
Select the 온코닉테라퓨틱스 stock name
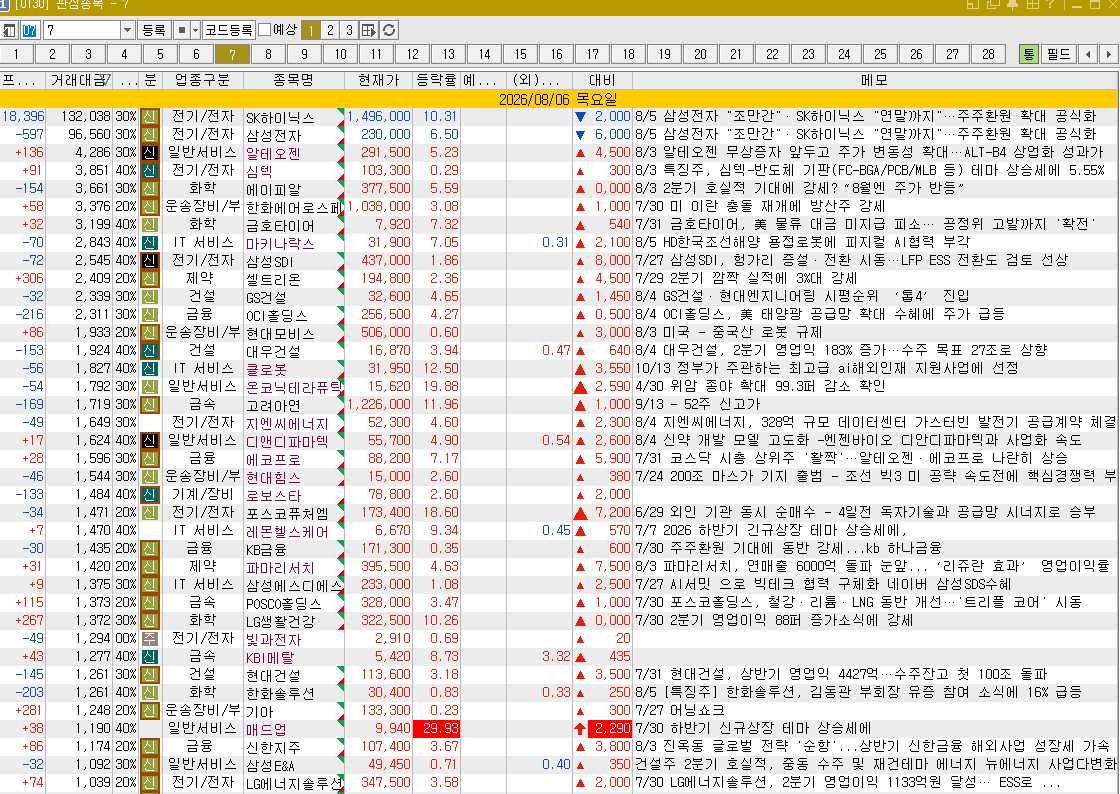pos(294,387)
